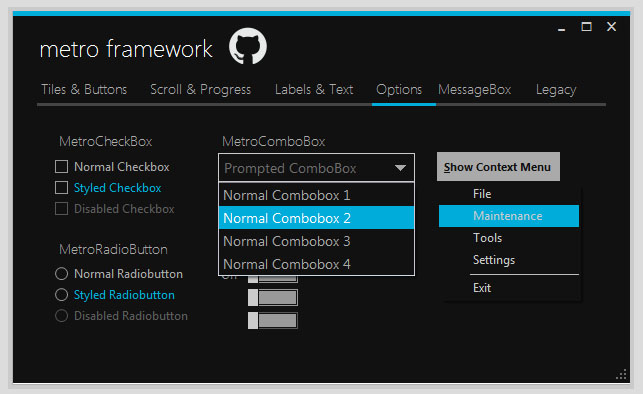Viewport: 643px width, 394px height.
Task: Flip the bottom toggle switch
Action: (273, 321)
